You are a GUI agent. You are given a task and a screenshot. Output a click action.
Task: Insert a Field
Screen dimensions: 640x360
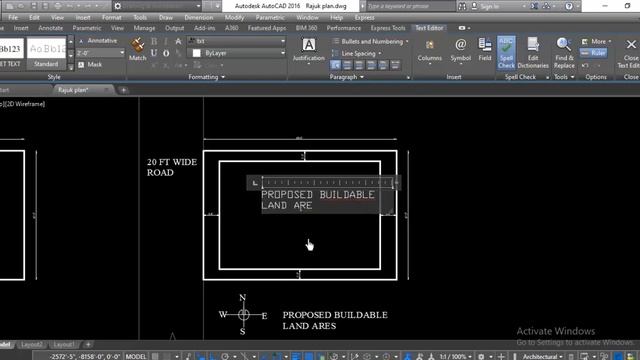(484, 50)
